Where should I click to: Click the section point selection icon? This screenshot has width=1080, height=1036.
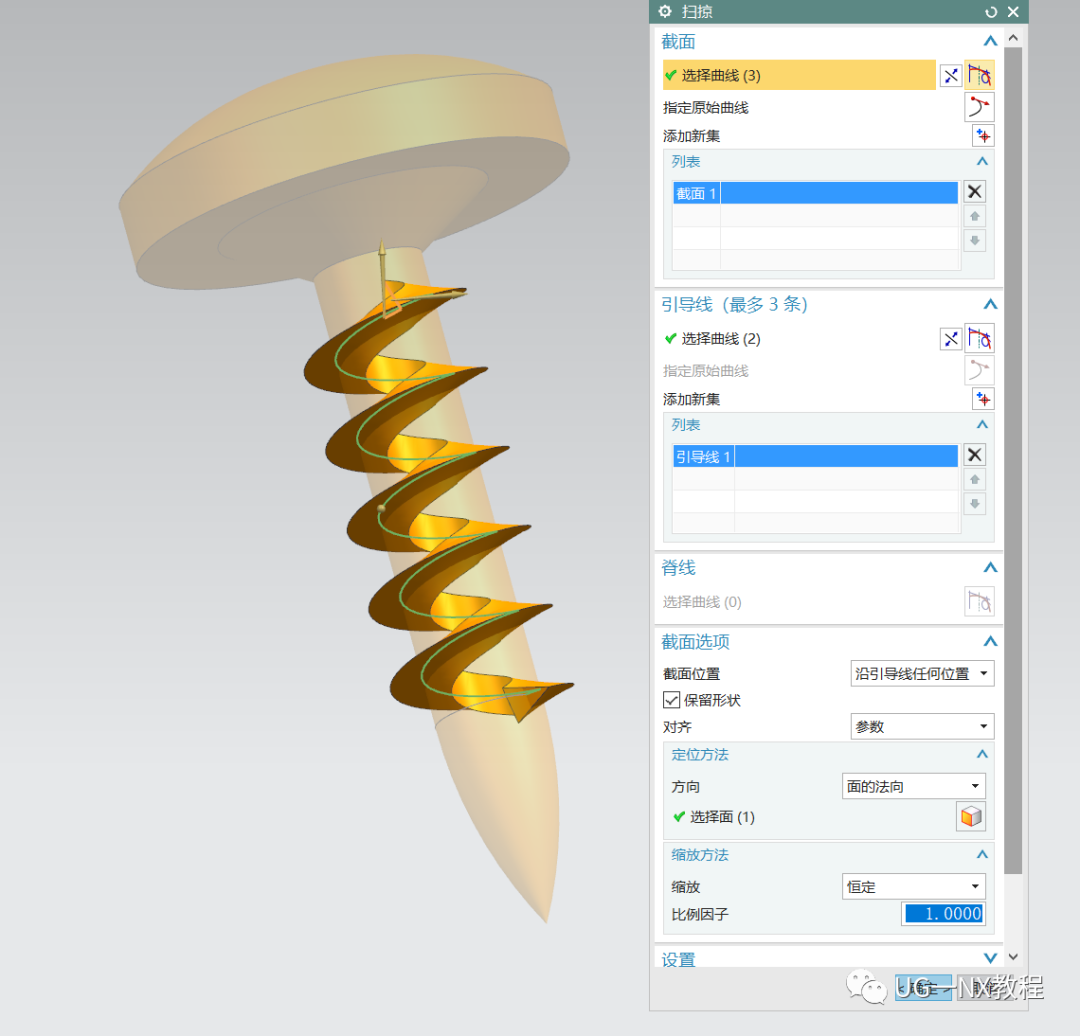[951, 76]
